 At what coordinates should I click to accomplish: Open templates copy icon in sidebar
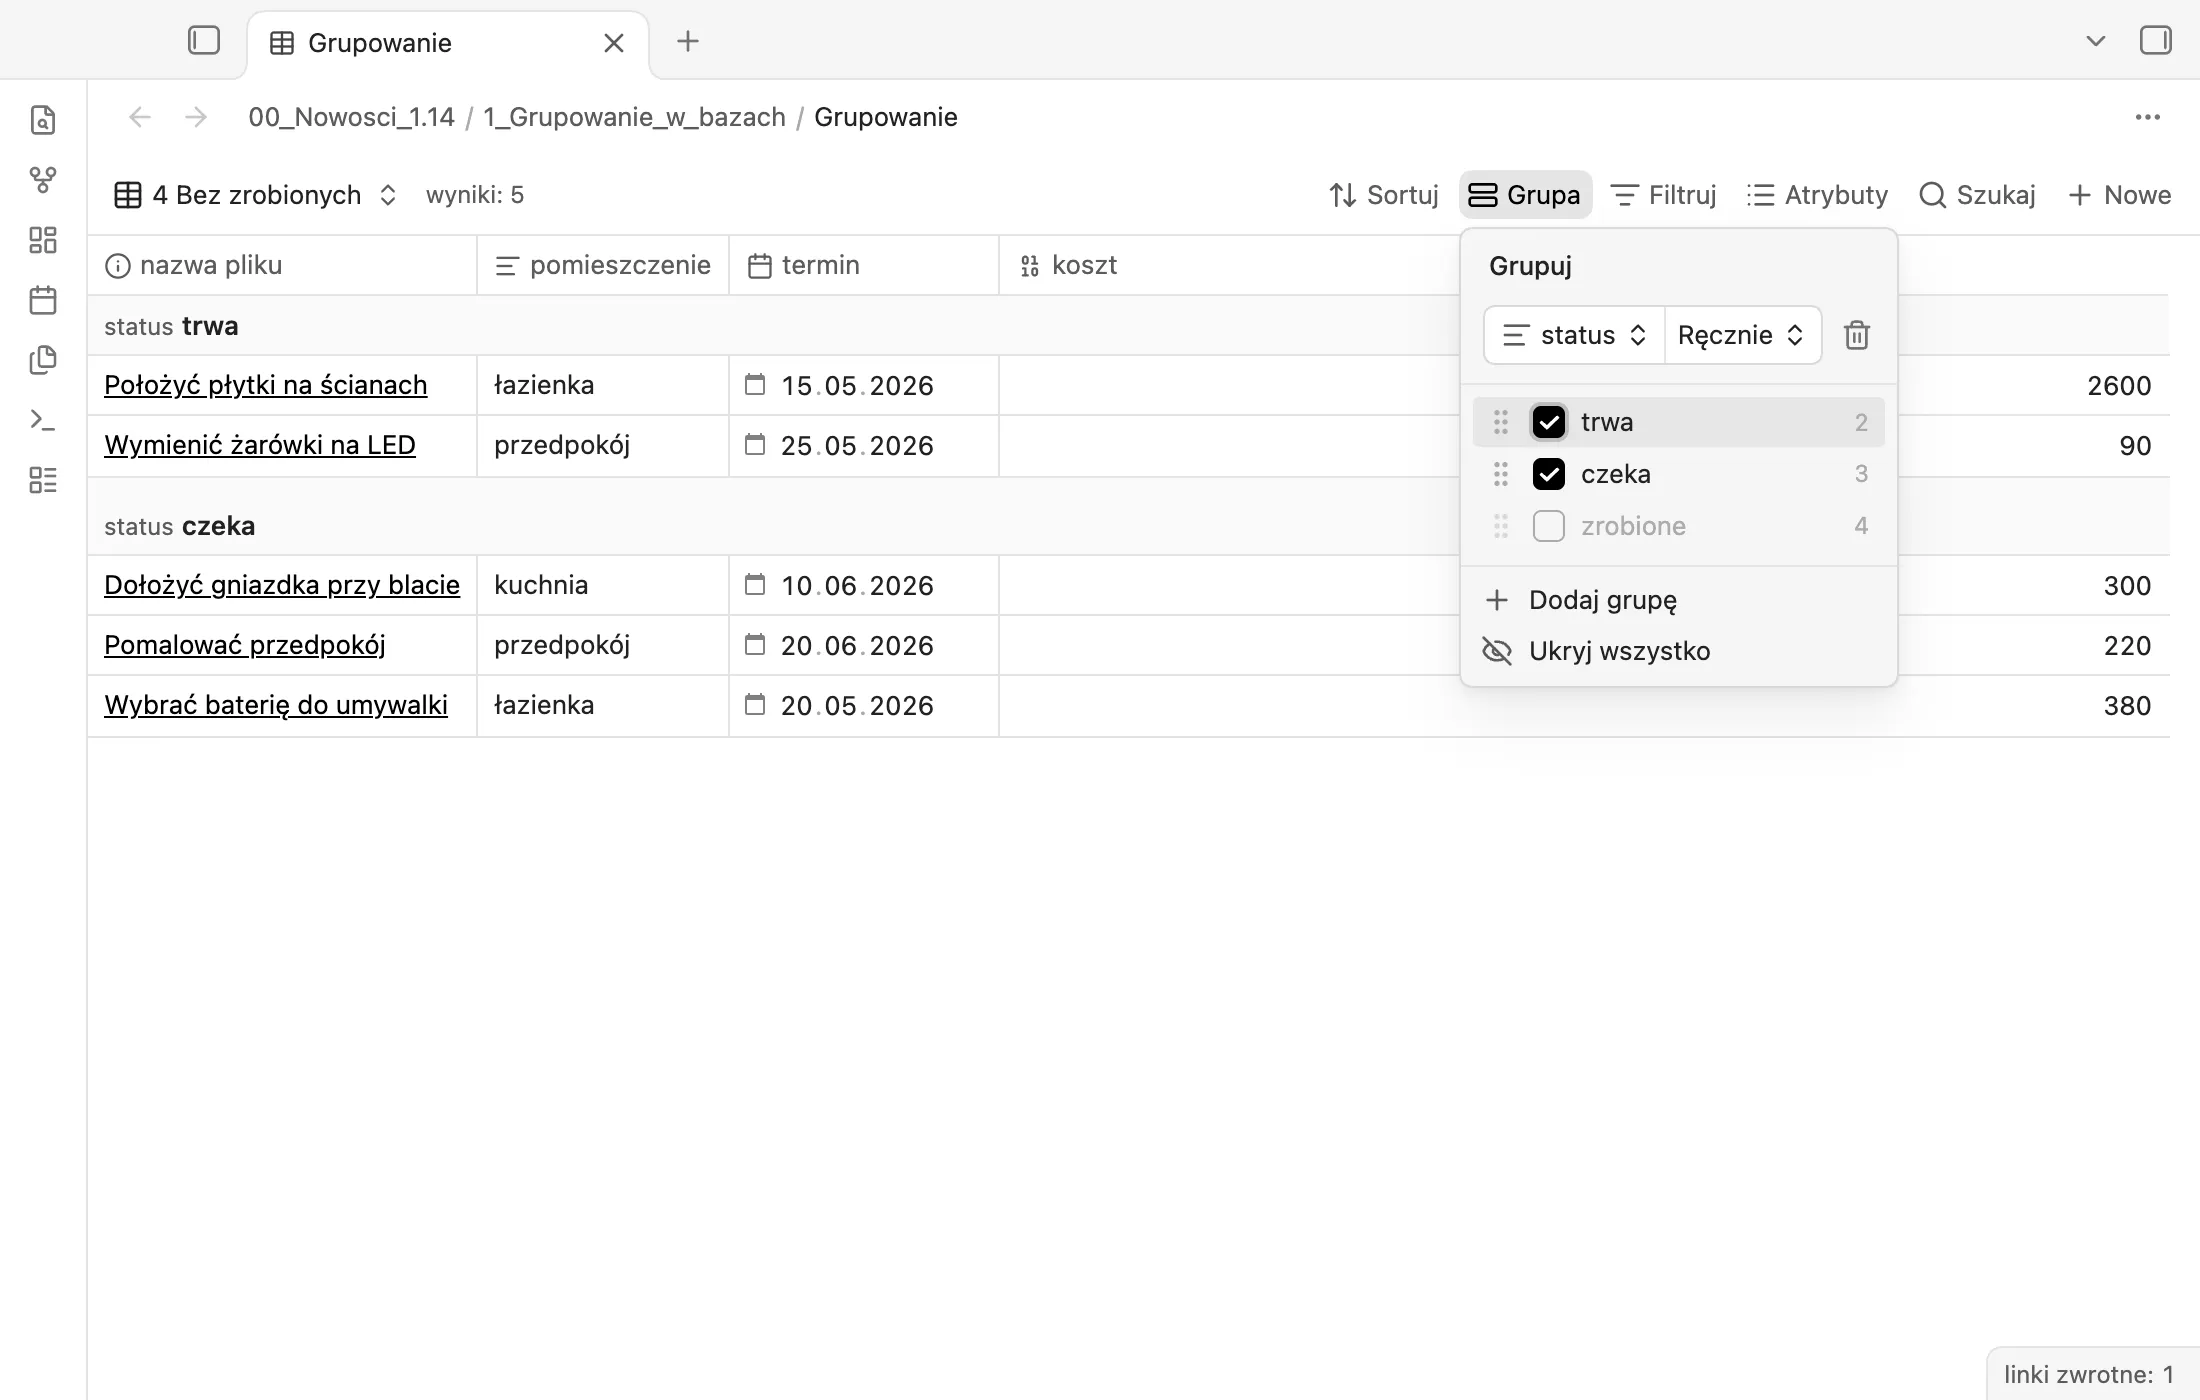[x=43, y=360]
